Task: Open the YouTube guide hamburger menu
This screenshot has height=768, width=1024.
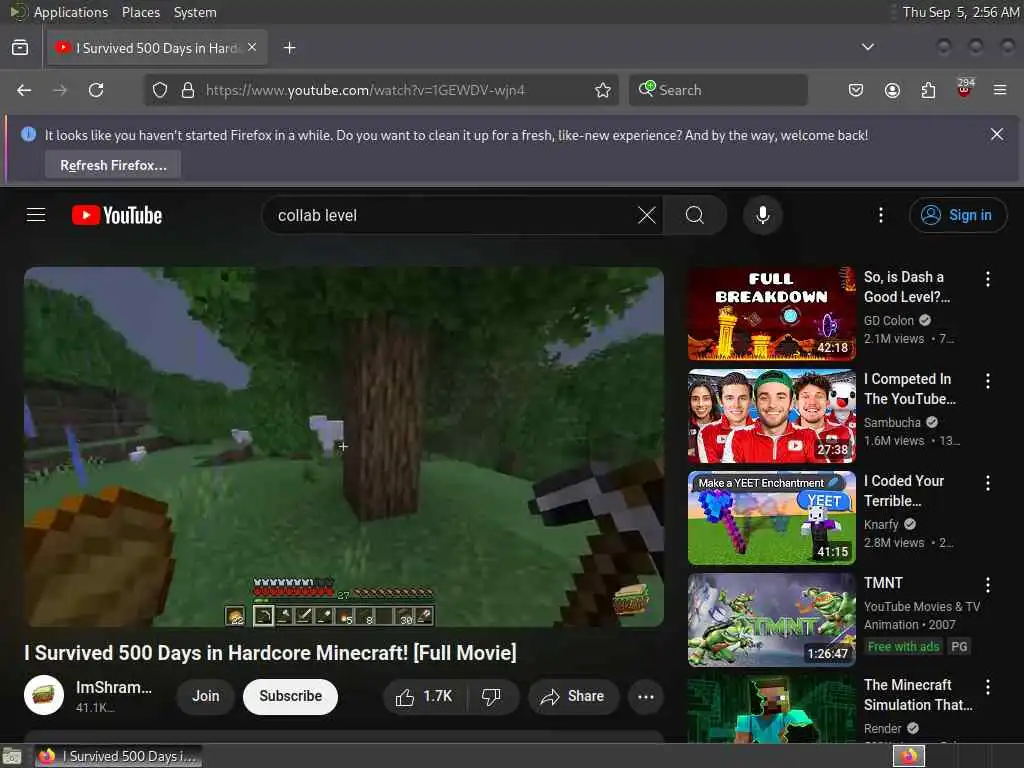Action: [36, 215]
